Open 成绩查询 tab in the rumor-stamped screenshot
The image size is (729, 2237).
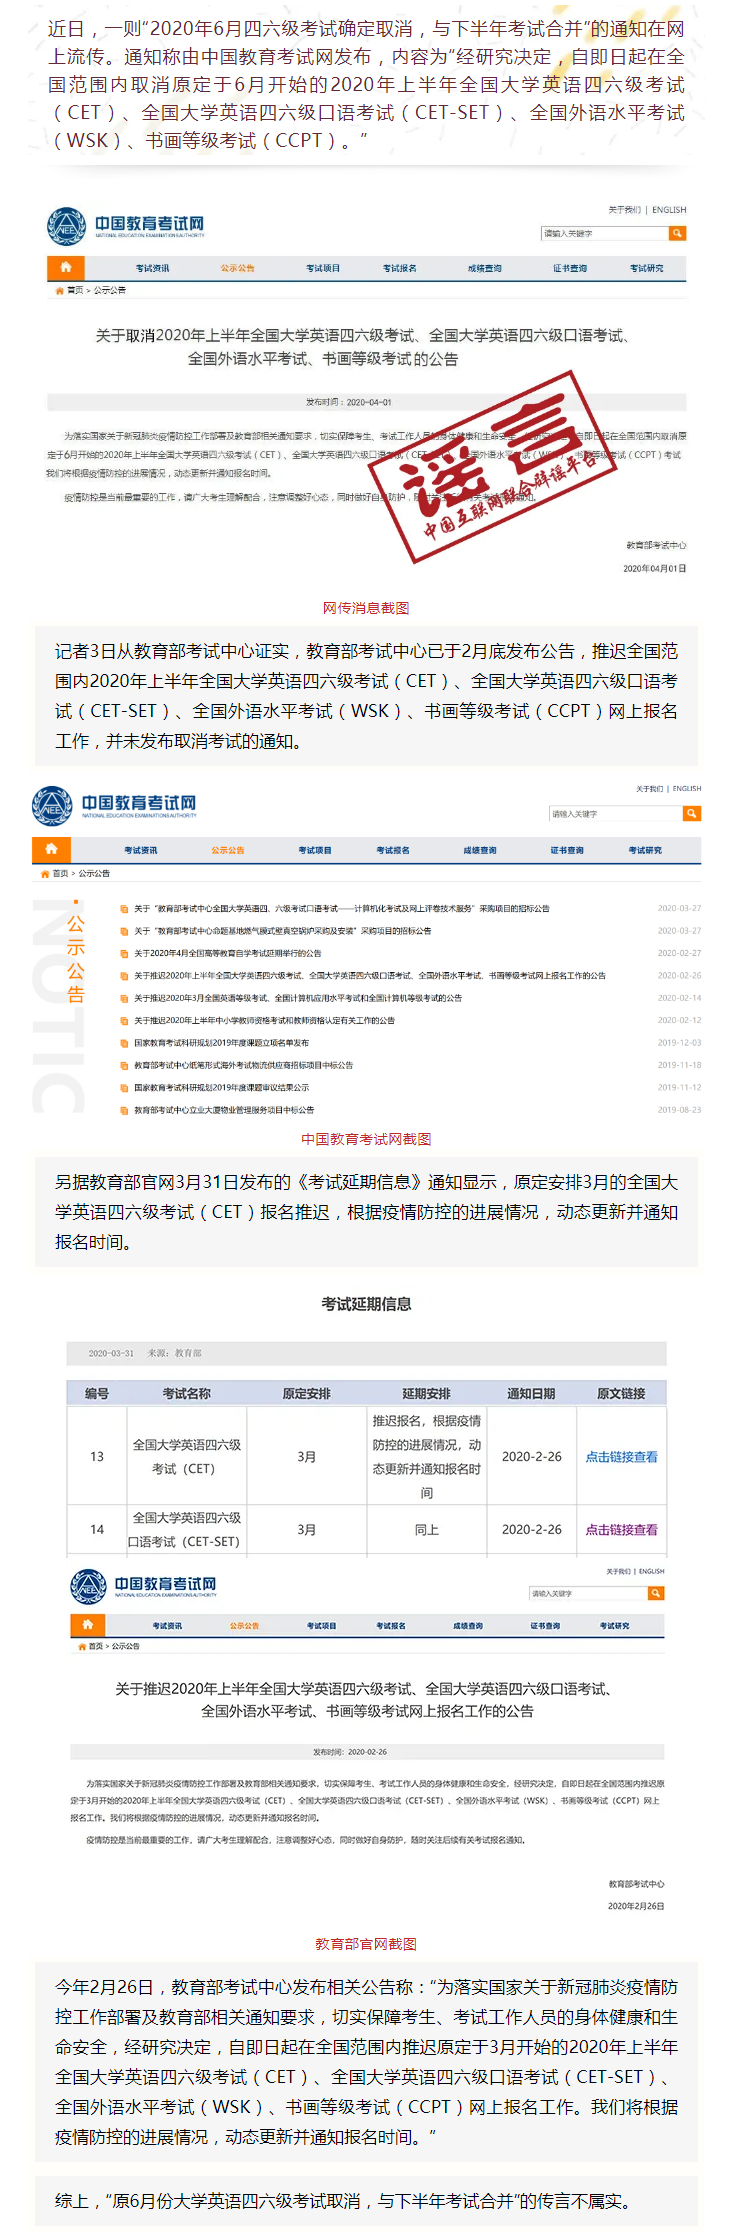pos(485,268)
